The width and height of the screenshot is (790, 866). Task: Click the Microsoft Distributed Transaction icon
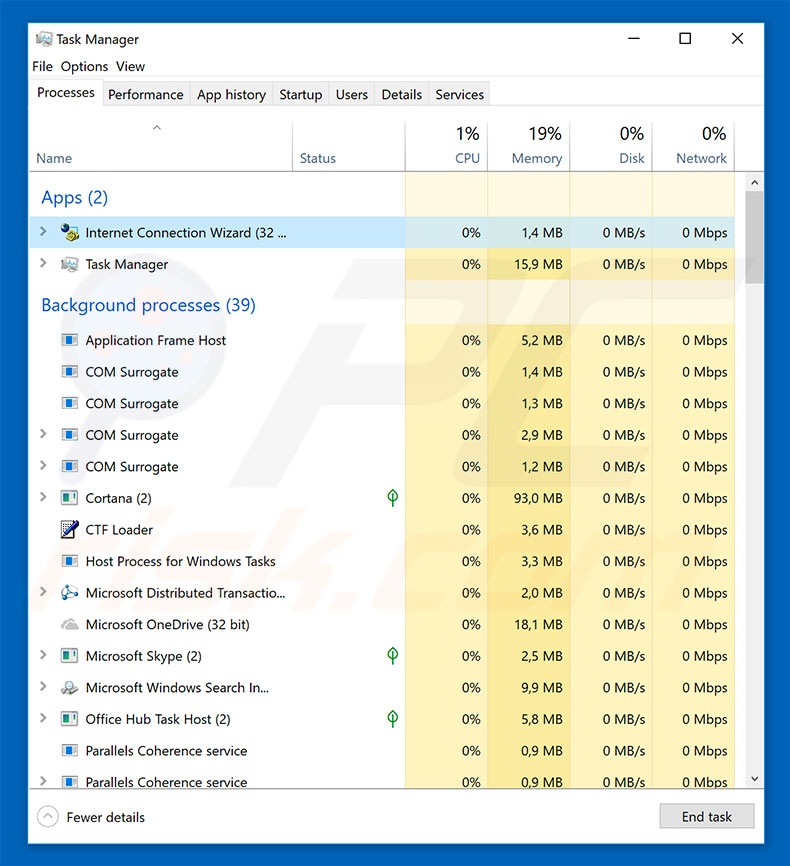pos(70,593)
